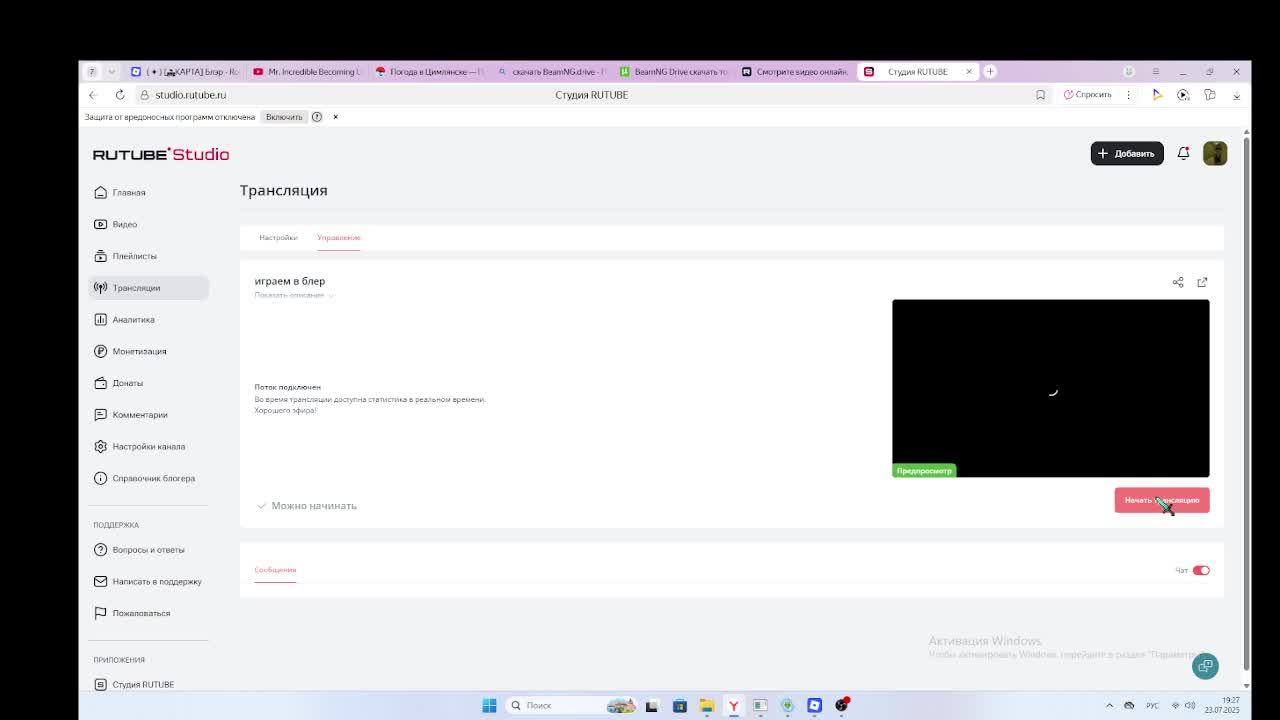1280x720 pixels.
Task: Switch to Смотрите видео онлайн tab
Action: pos(795,71)
